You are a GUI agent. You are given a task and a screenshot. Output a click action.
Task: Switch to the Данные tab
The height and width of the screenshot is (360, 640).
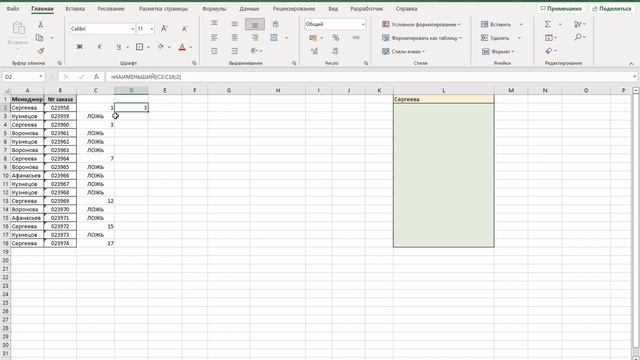[x=249, y=9]
